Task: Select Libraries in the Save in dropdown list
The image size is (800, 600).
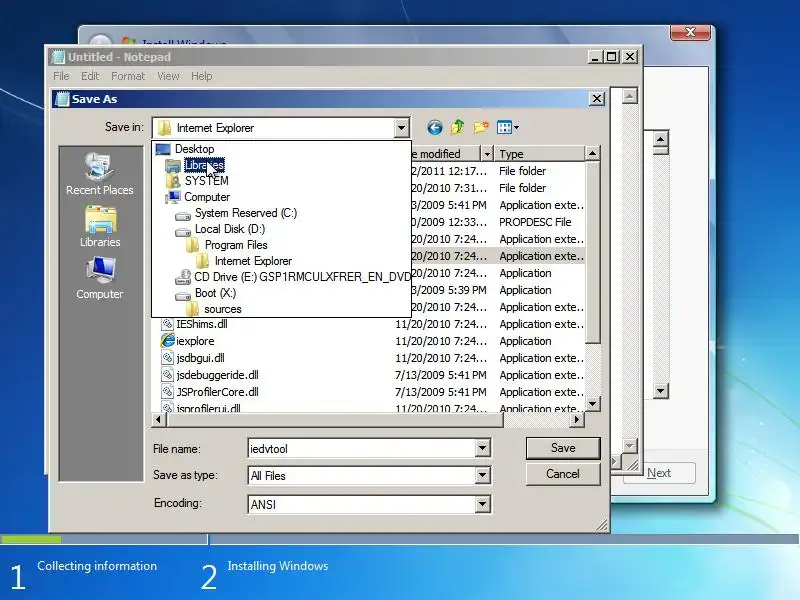Action: [x=204, y=165]
